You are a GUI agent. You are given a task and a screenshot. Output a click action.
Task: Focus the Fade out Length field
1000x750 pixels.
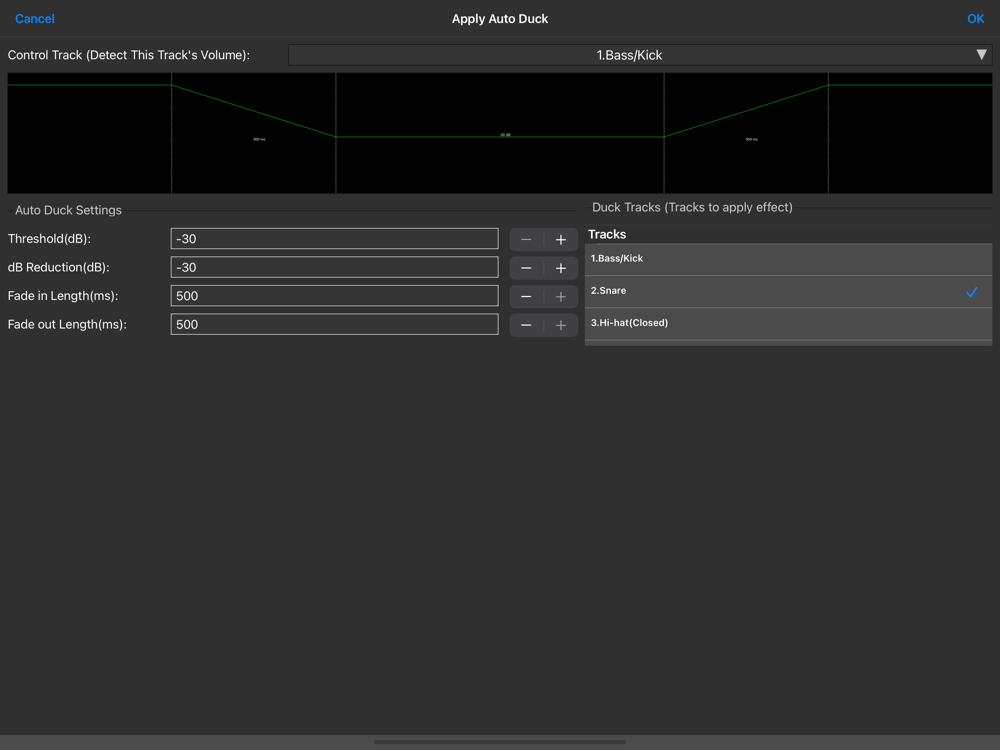(334, 325)
